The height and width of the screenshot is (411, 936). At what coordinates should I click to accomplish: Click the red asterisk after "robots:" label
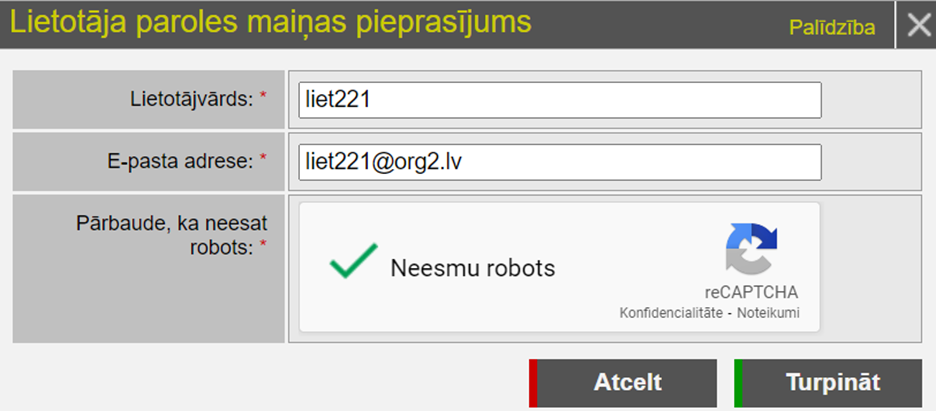(x=264, y=244)
